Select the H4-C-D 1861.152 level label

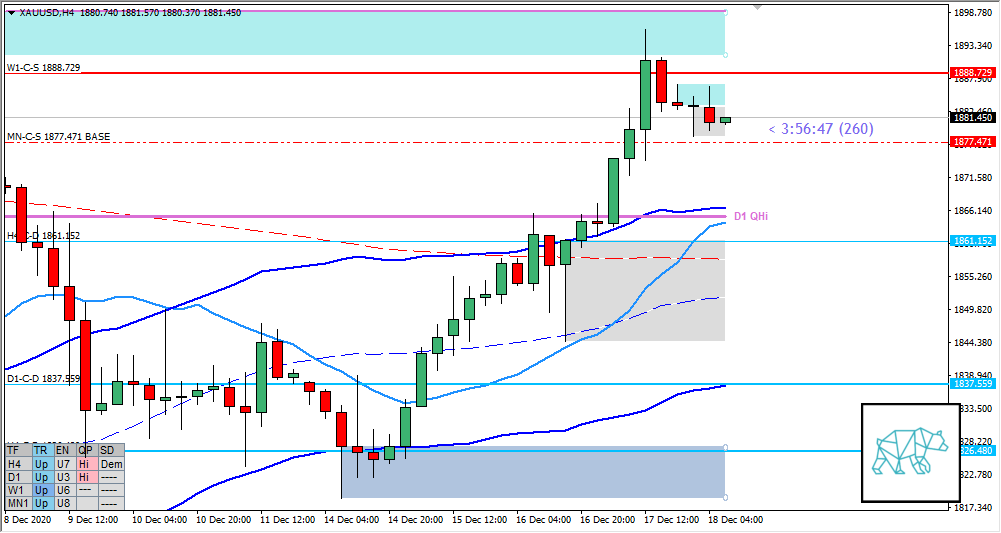[44, 236]
